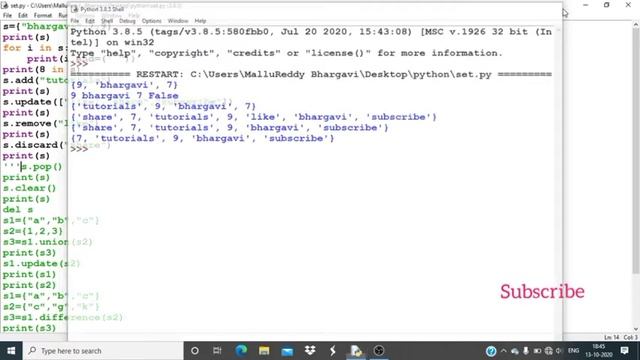Click the taskbar search box
Image resolution: width=640 pixels, height=360 pixels.
click(103, 351)
